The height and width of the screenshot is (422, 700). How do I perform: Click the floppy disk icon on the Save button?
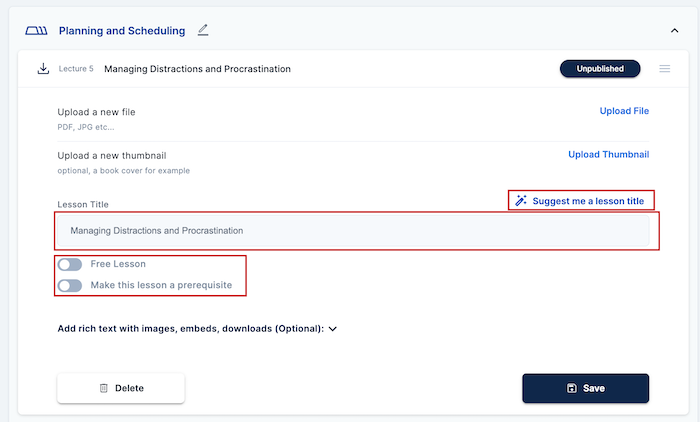pyautogui.click(x=572, y=388)
